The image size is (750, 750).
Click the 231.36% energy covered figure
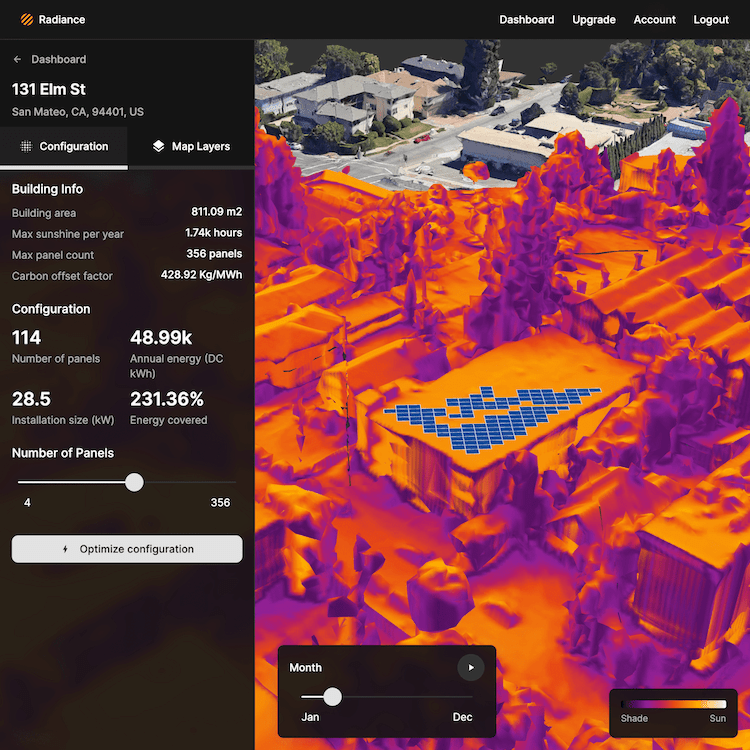[167, 399]
